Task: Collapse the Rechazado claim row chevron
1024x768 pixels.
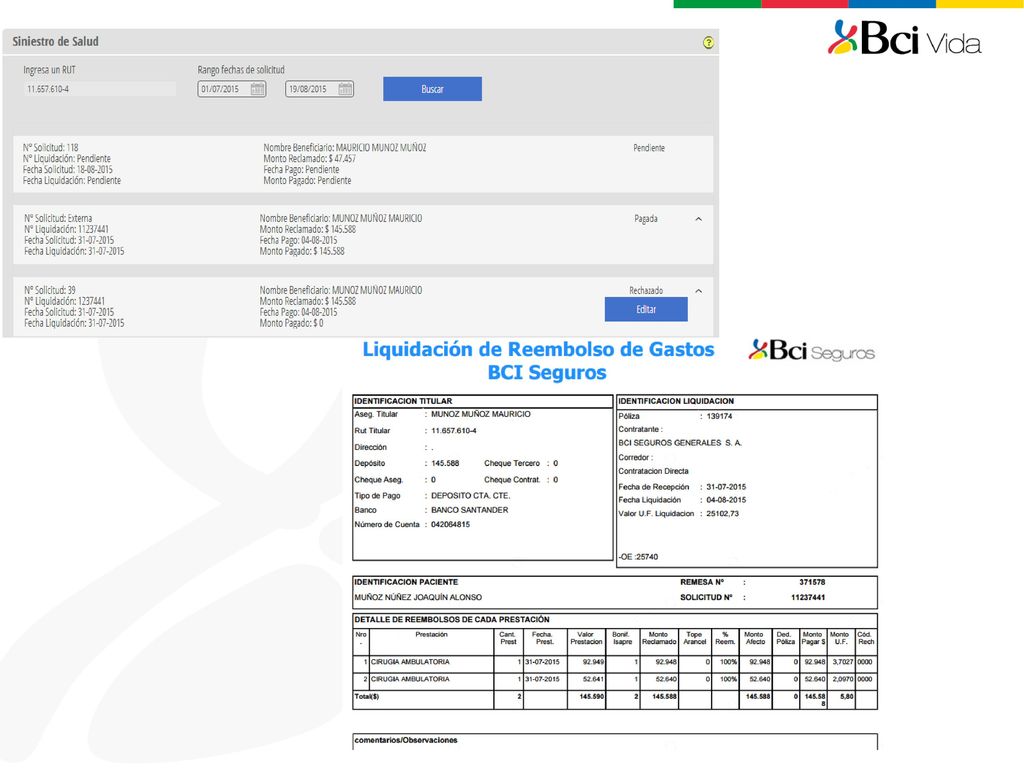Action: click(699, 291)
